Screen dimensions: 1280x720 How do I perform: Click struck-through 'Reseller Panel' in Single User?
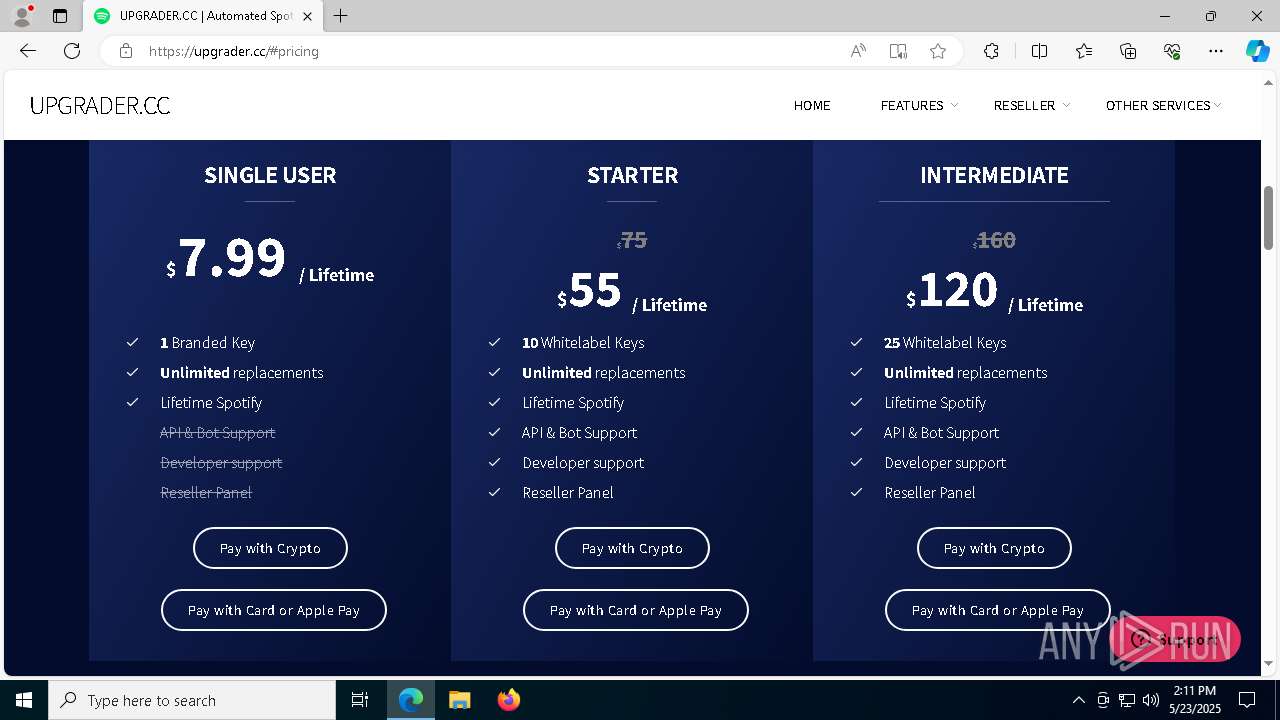point(206,492)
